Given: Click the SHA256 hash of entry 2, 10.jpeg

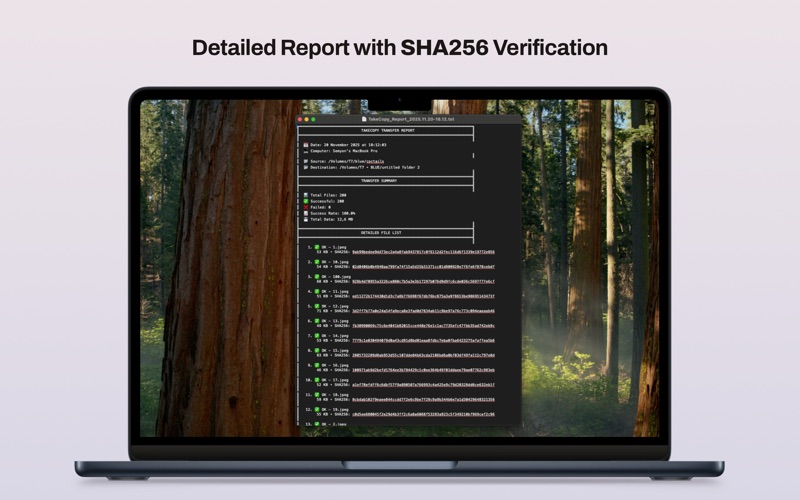Looking at the screenshot, I should pyautogui.click(x=423, y=267).
